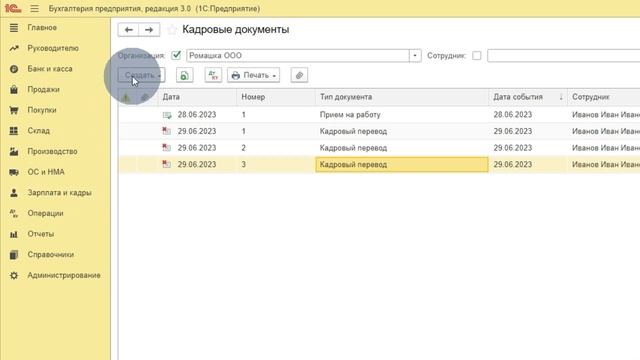Click the Сотрудник input field
The image size is (640, 360).
point(563,56)
